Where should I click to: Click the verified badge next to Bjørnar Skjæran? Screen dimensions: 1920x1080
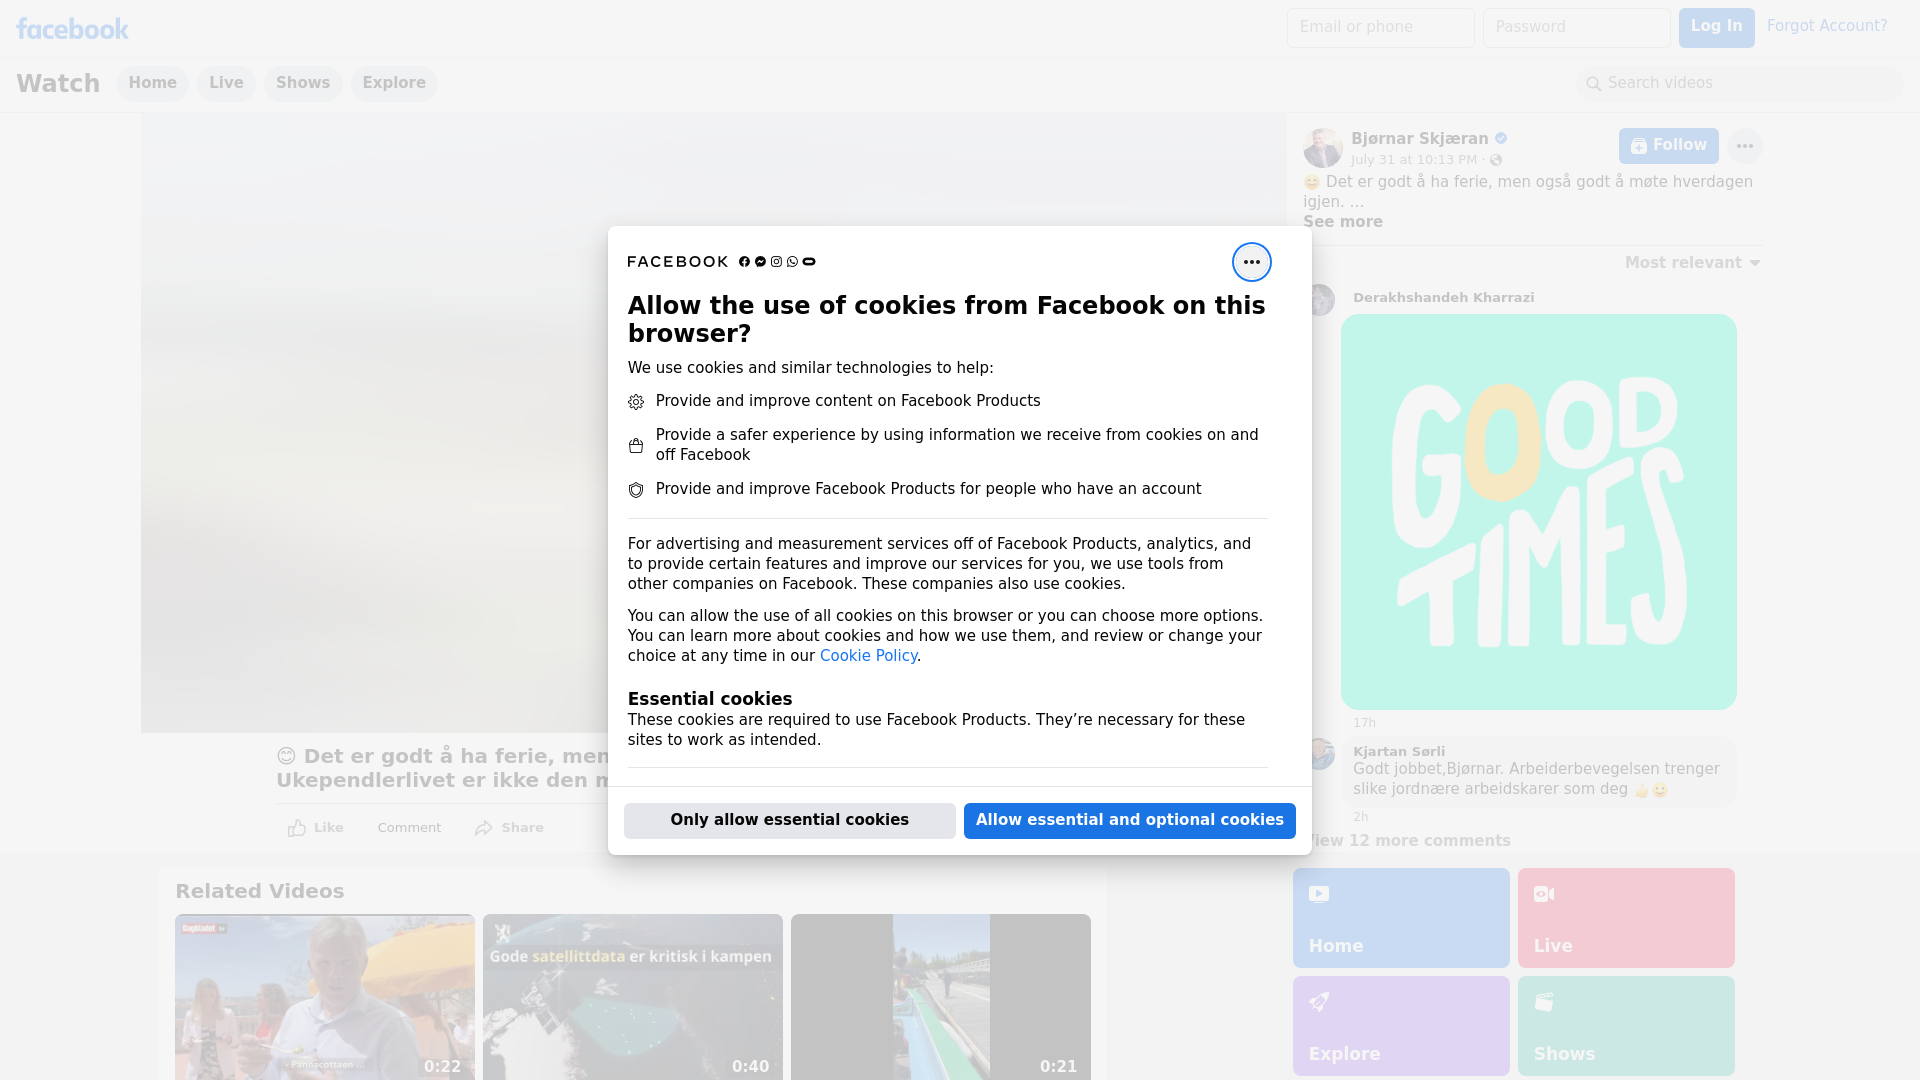(1501, 139)
